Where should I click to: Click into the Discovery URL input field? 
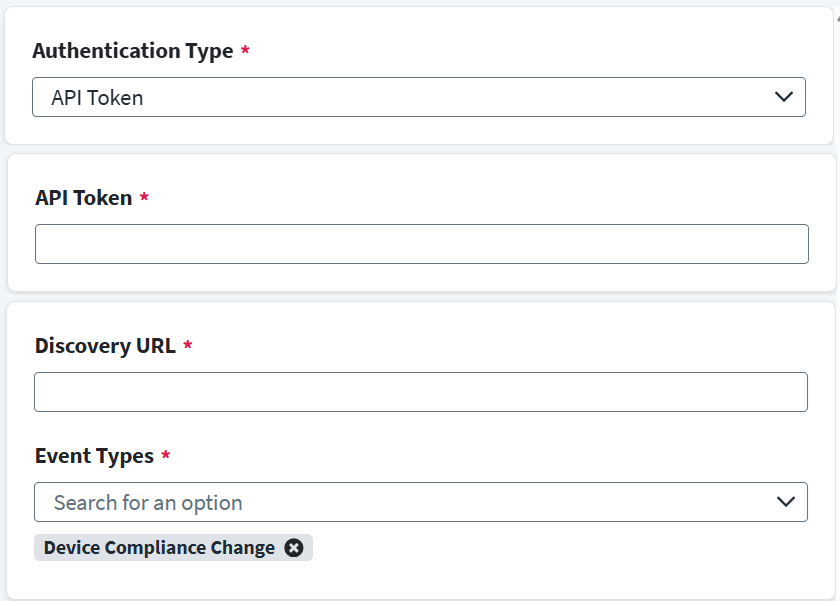point(421,392)
